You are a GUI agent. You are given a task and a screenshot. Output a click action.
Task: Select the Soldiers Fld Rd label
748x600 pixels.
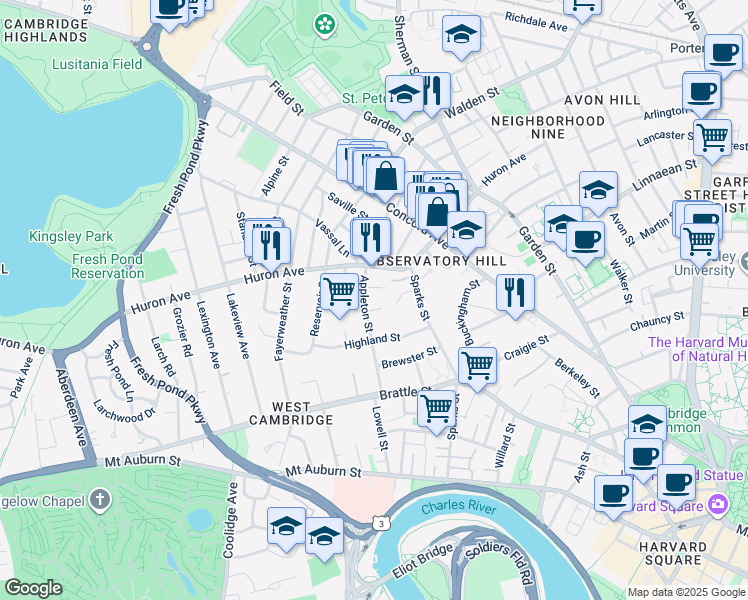(499, 563)
